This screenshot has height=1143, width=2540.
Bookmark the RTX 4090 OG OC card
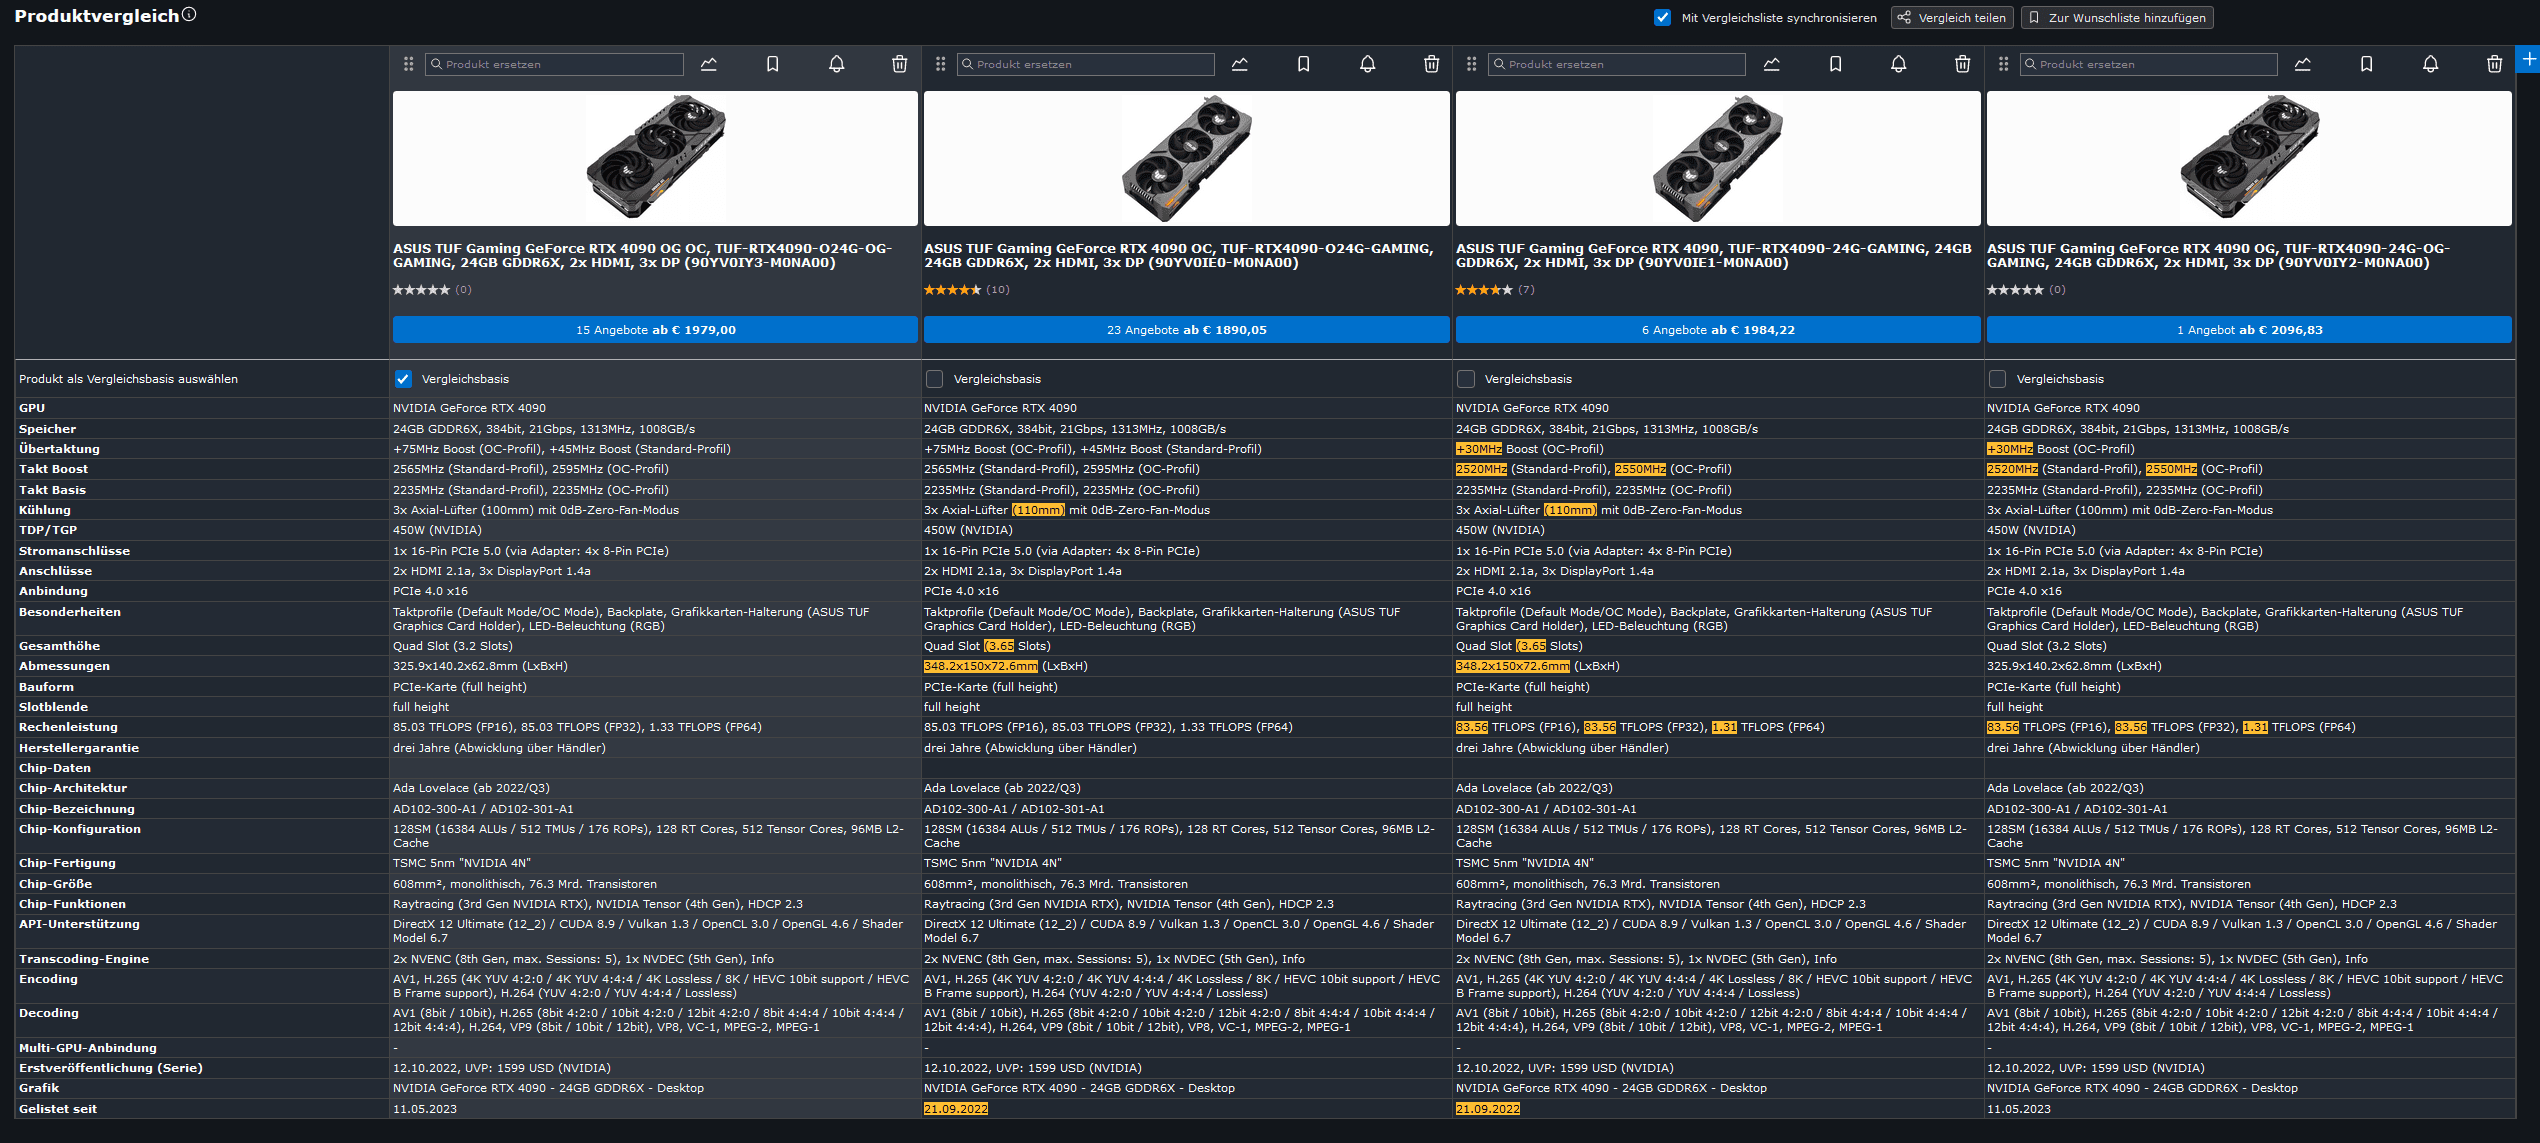coord(772,64)
